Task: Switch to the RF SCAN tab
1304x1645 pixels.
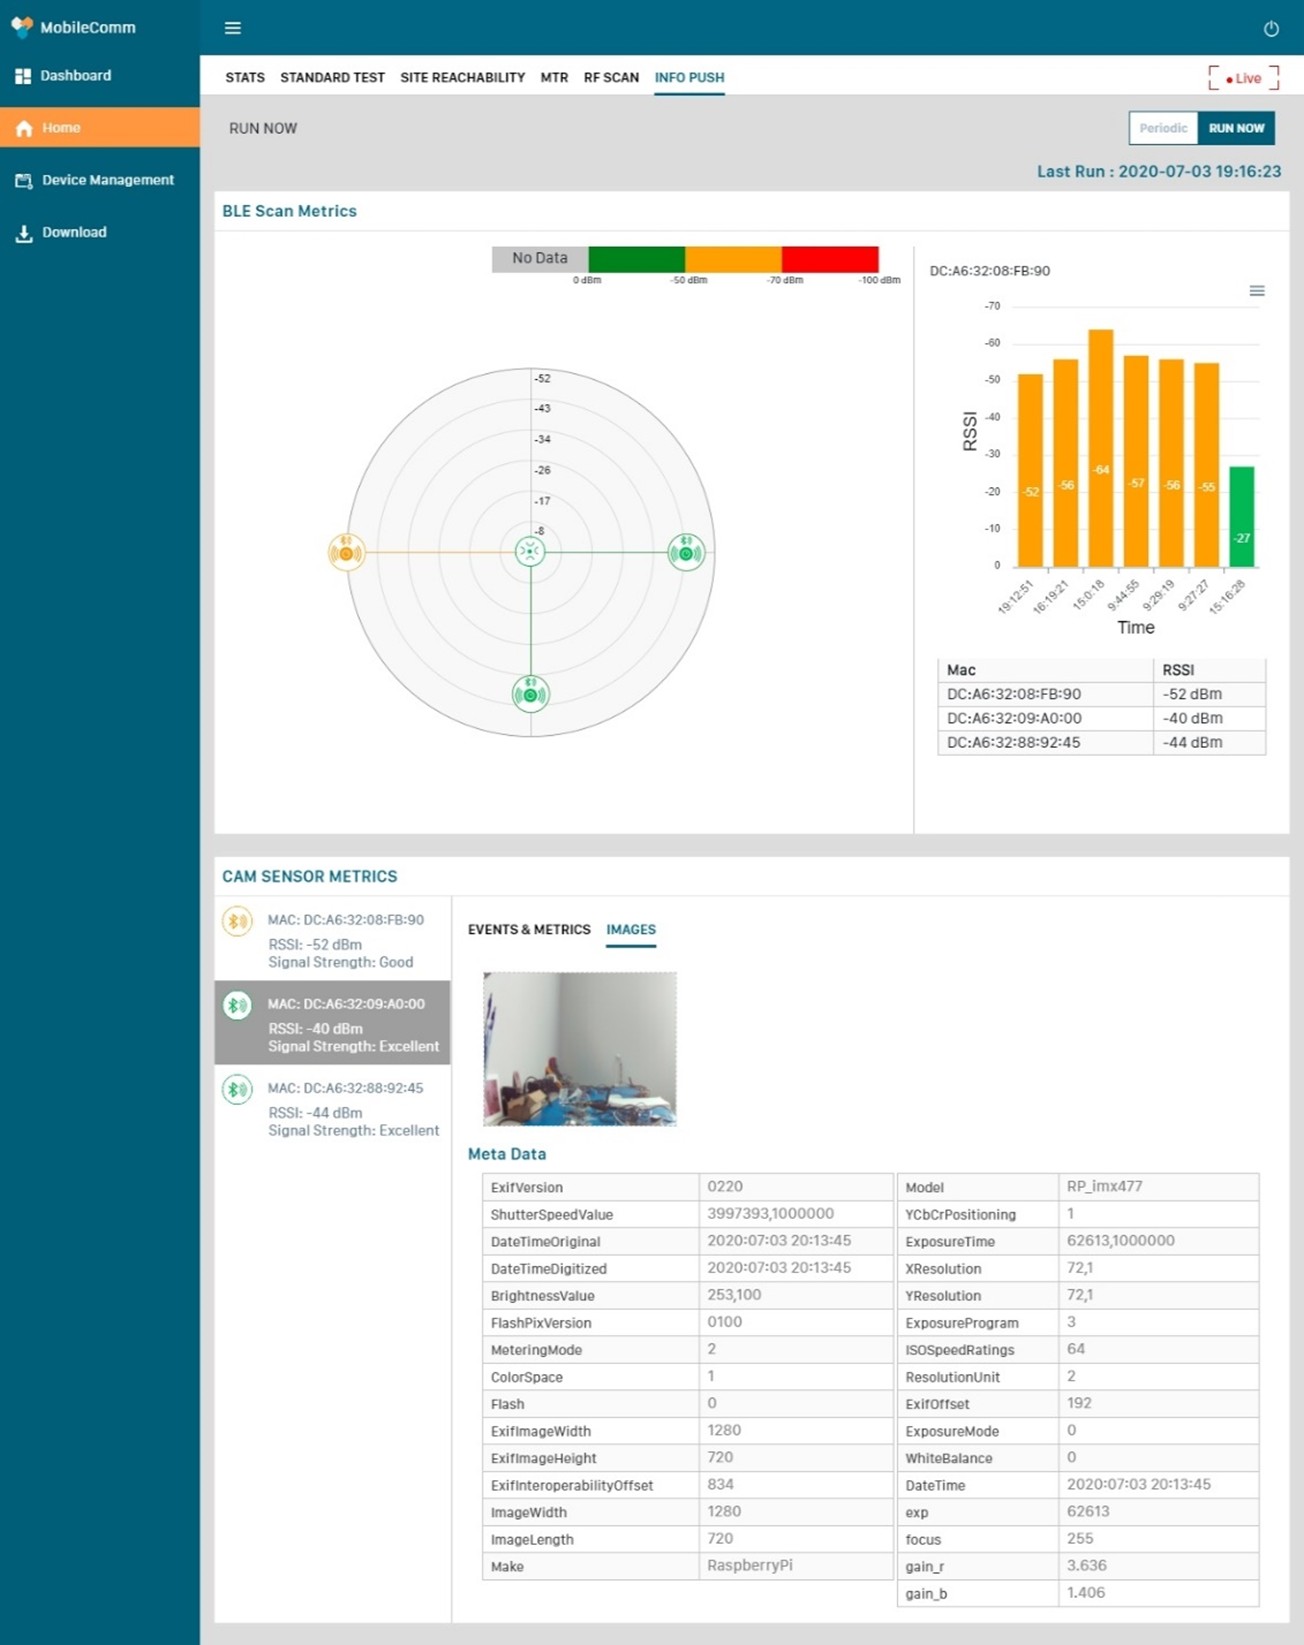Action: pyautogui.click(x=611, y=77)
